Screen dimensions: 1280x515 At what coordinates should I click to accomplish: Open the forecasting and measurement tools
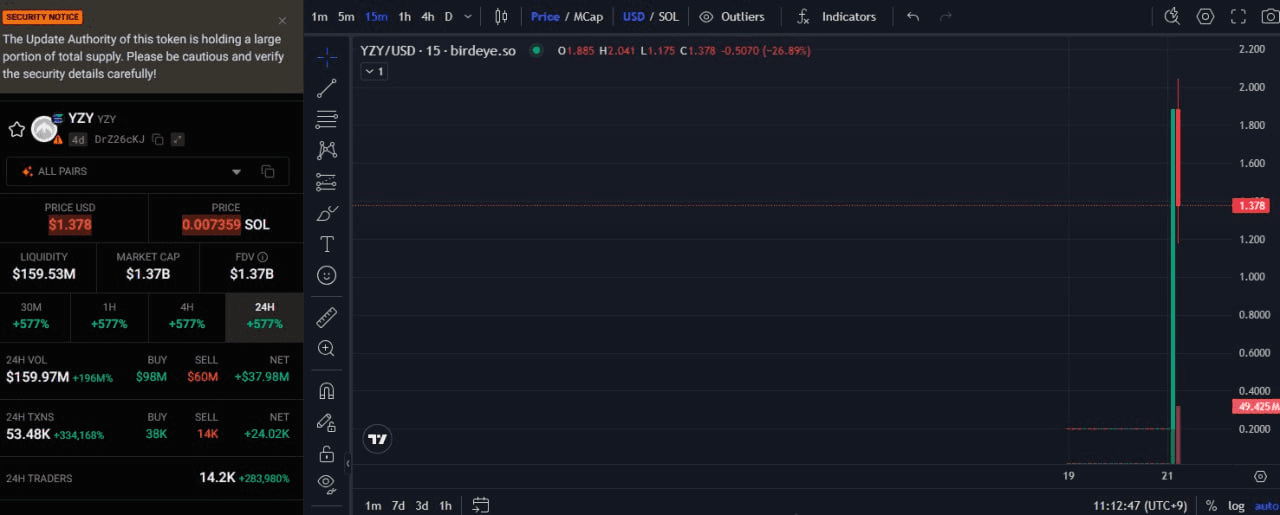pyautogui.click(x=326, y=182)
